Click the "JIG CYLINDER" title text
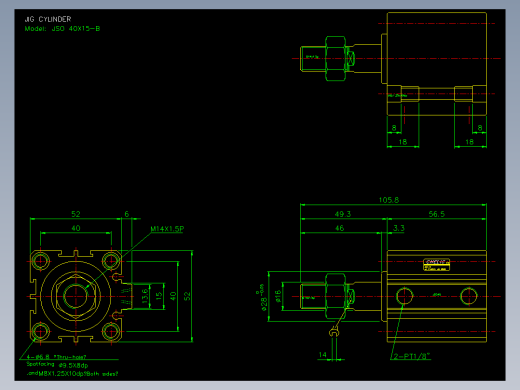The width and height of the screenshot is (520, 390). pyautogui.click(x=48, y=19)
